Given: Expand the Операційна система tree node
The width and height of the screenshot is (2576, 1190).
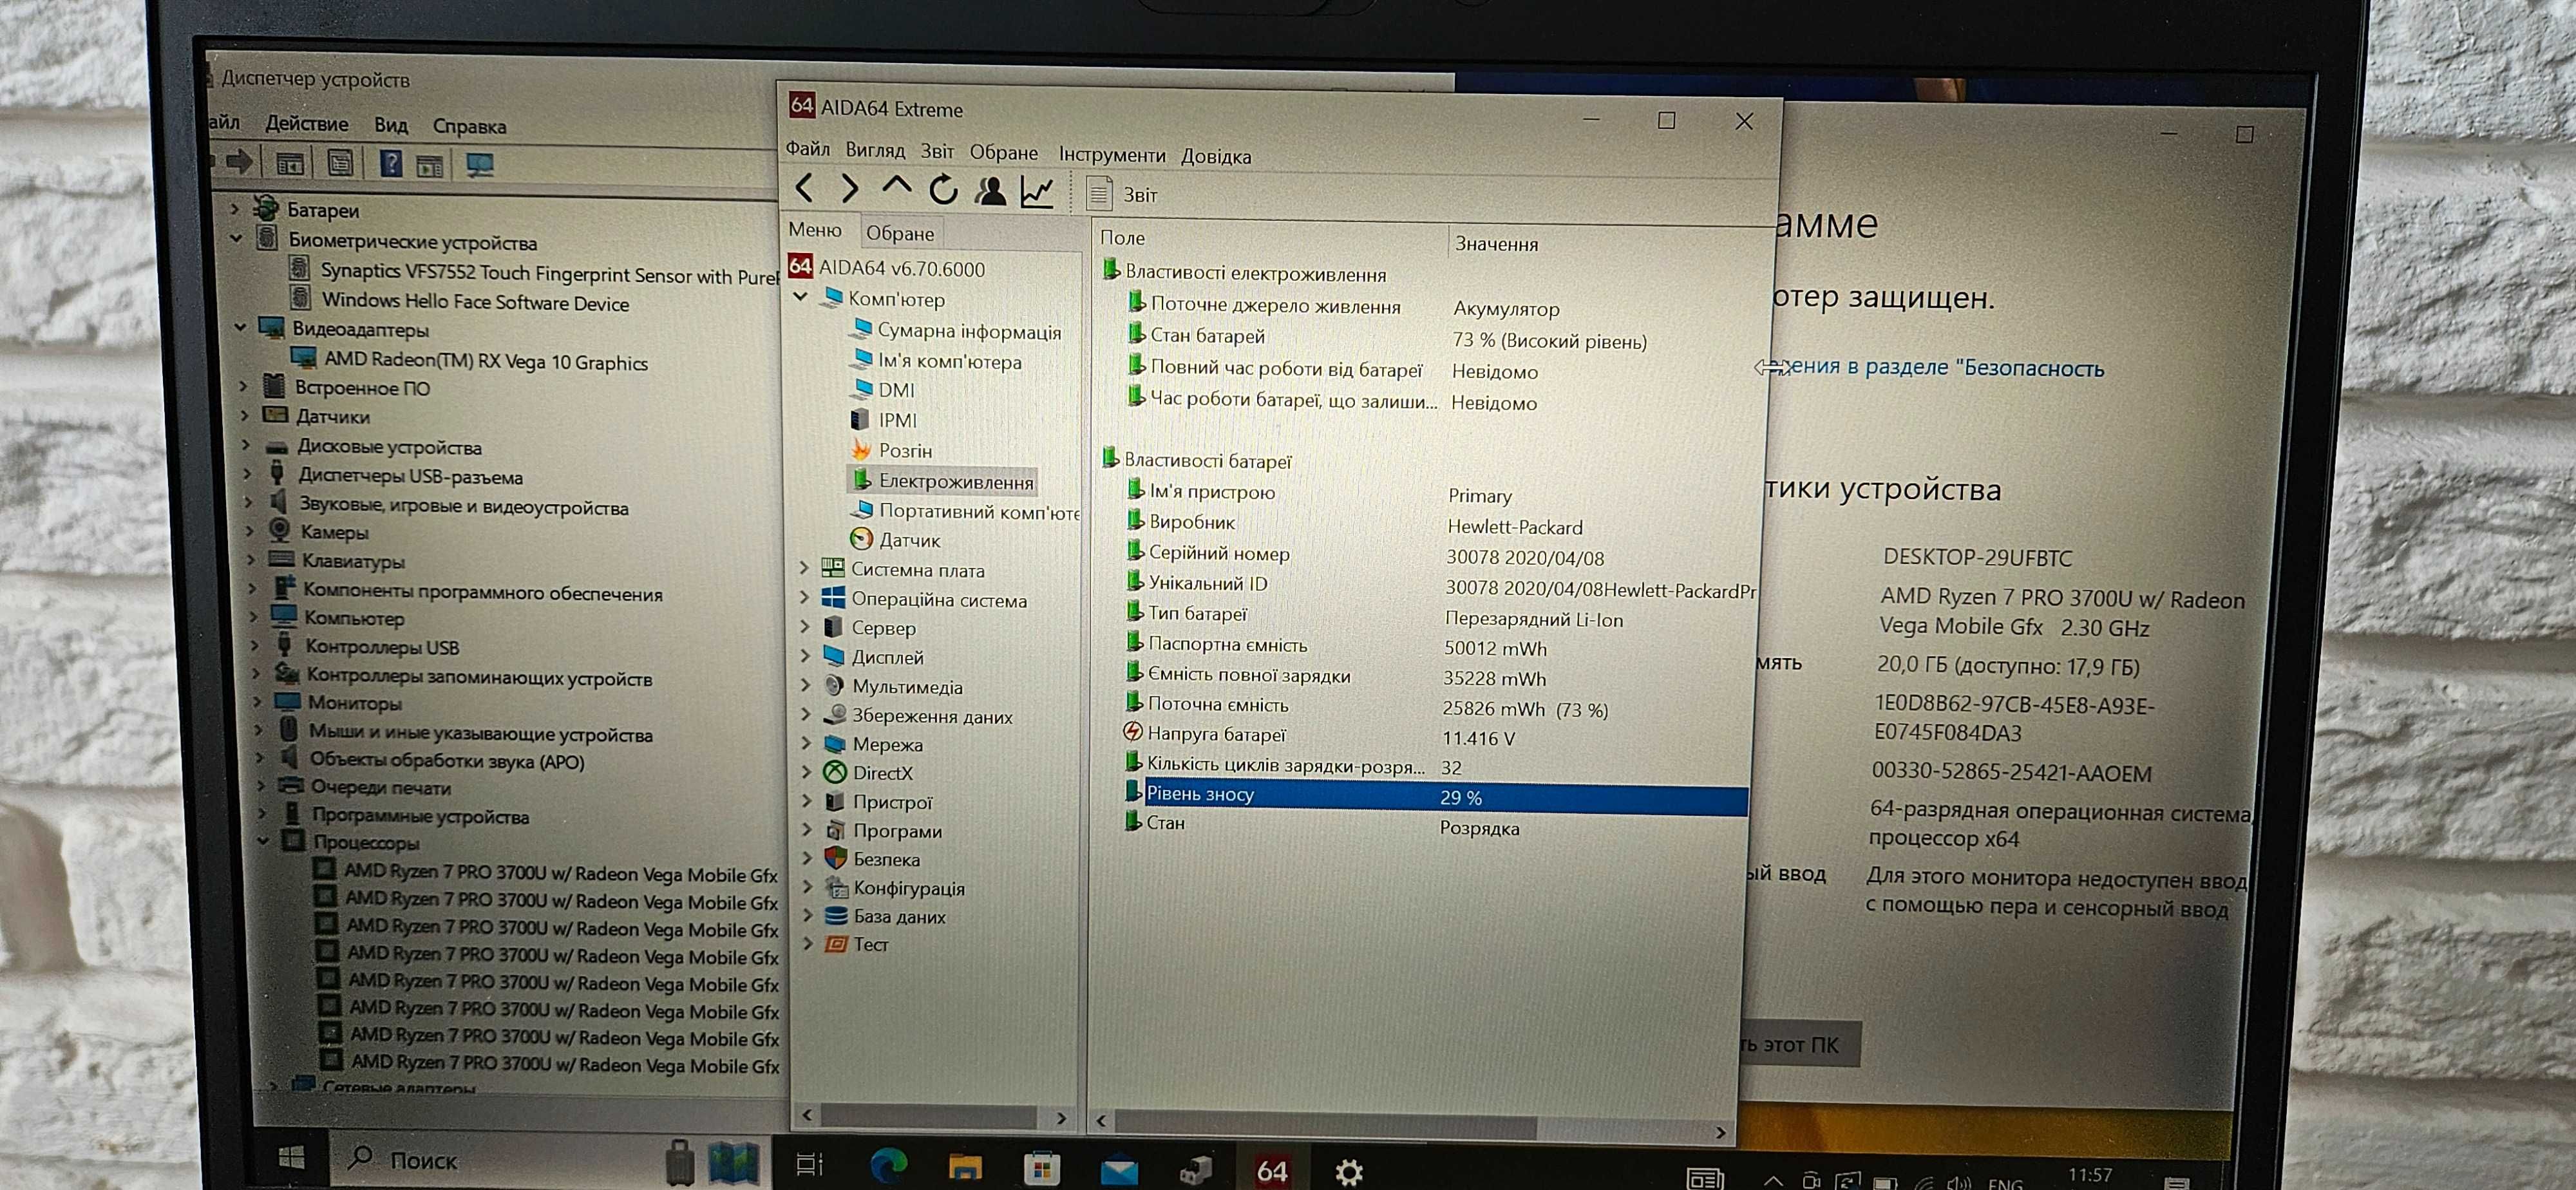Looking at the screenshot, I should 805,598.
